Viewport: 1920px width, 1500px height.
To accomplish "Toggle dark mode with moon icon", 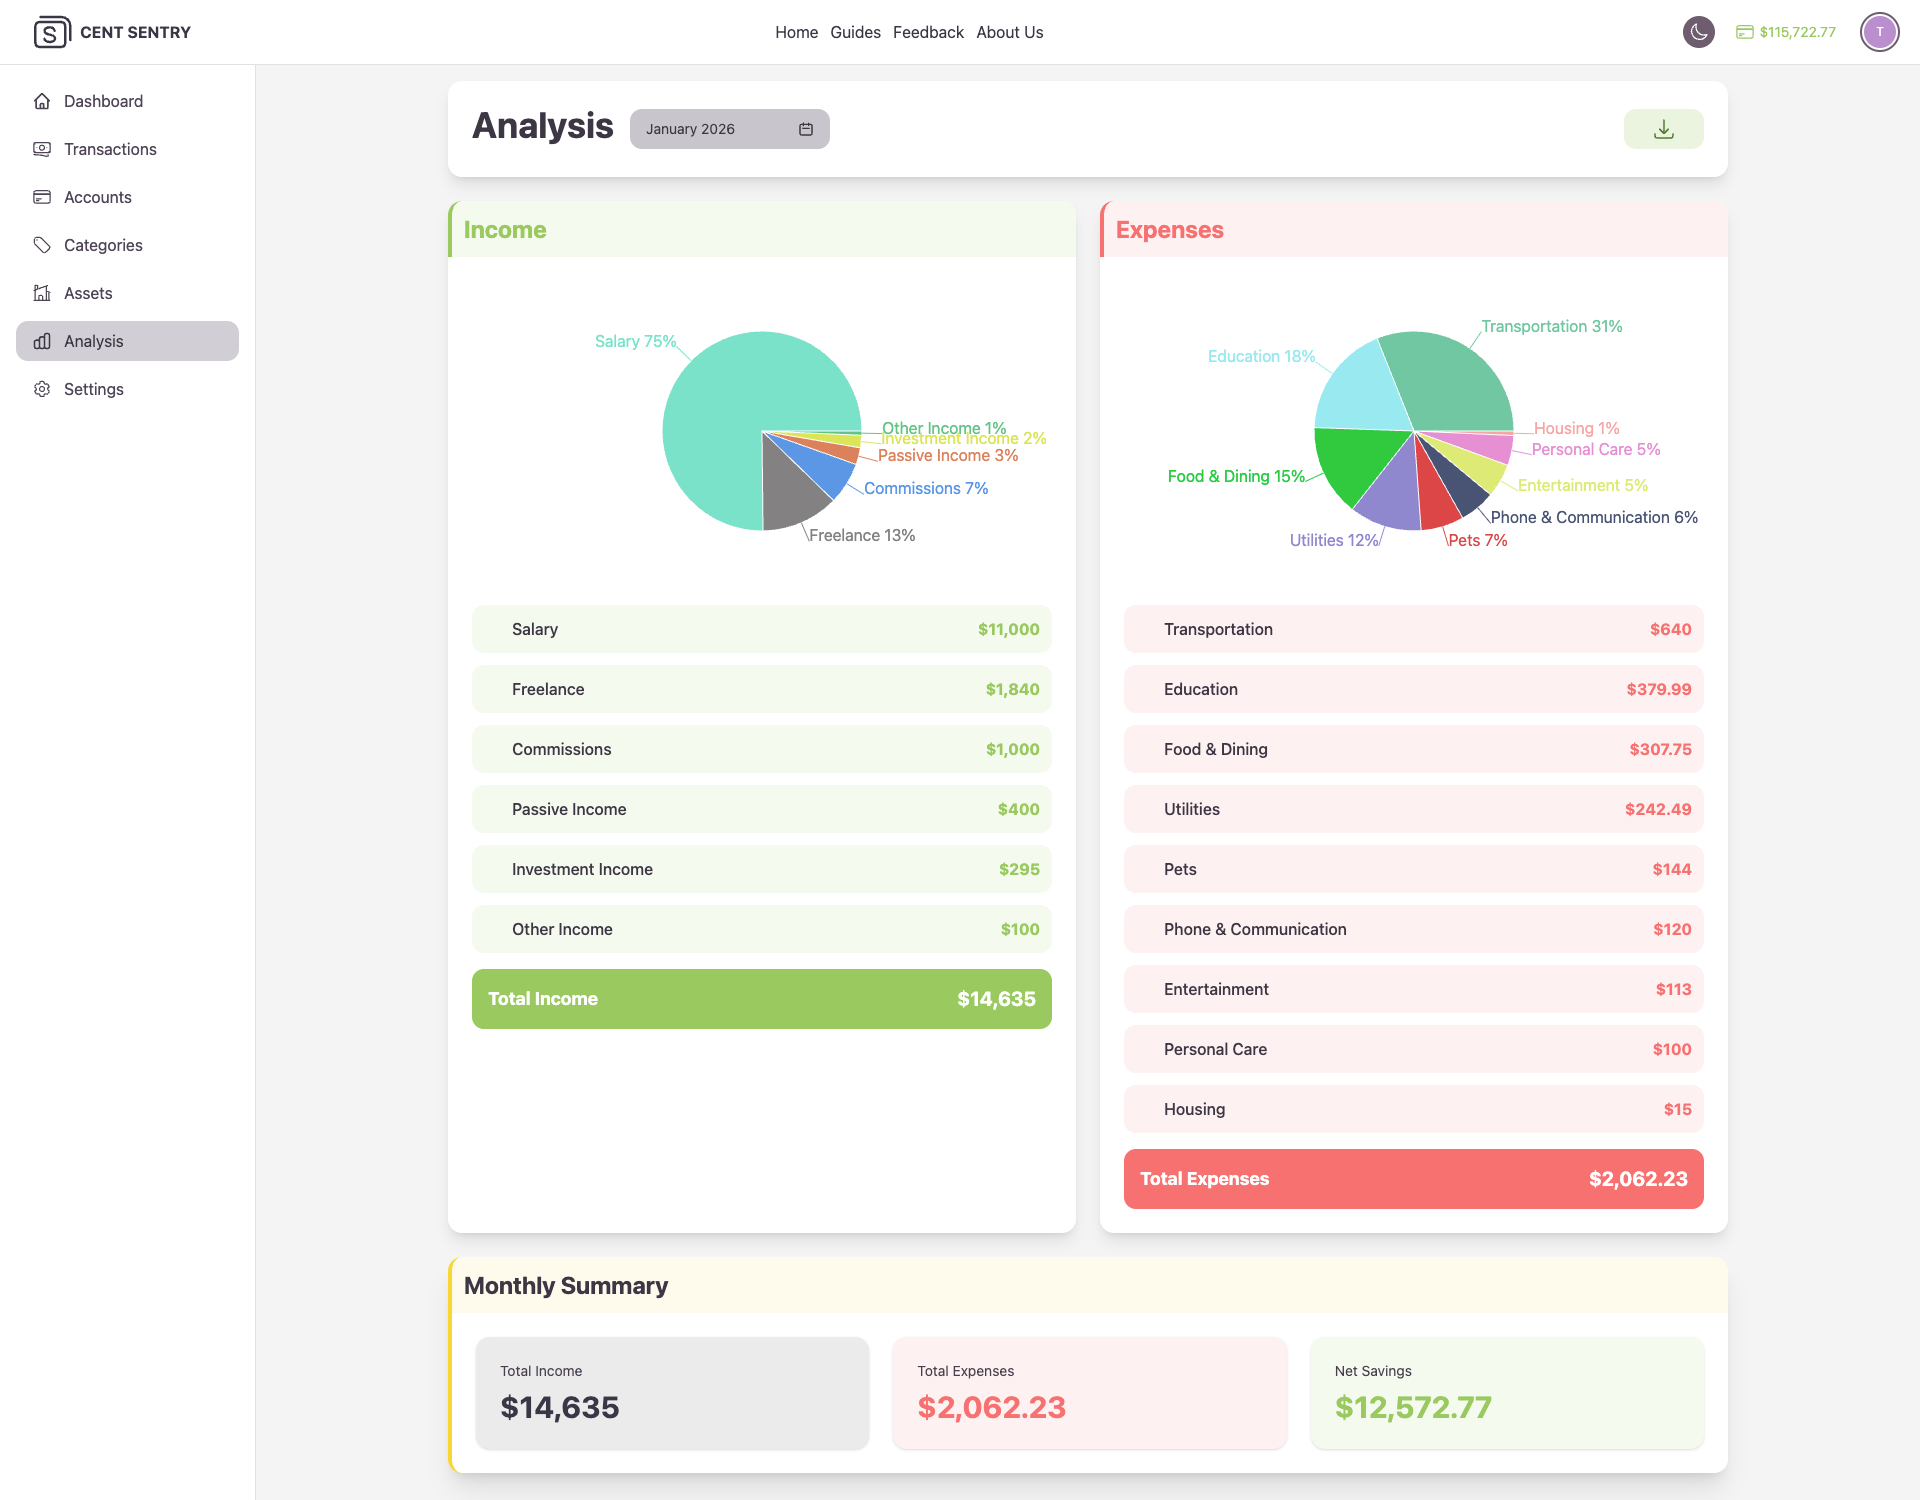I will point(1698,32).
